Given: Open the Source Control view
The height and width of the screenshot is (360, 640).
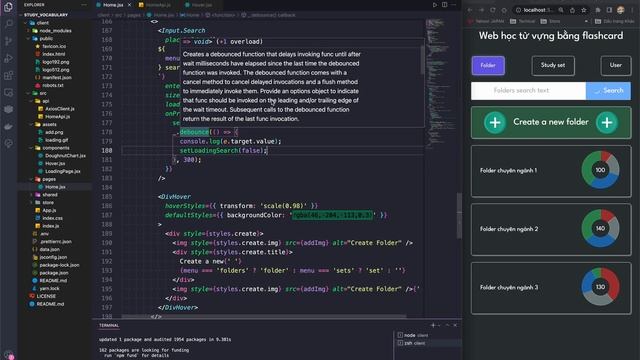Looking at the screenshot, I should click(8, 41).
